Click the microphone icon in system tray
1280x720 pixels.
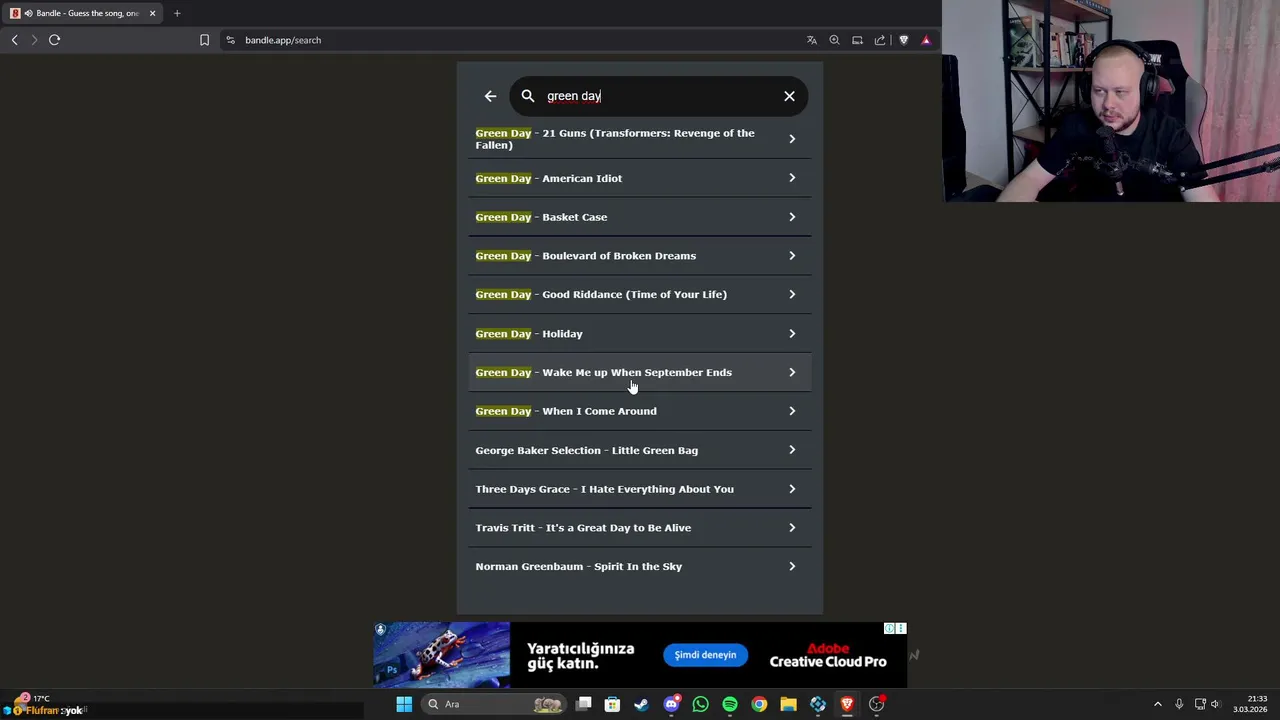coord(1179,704)
